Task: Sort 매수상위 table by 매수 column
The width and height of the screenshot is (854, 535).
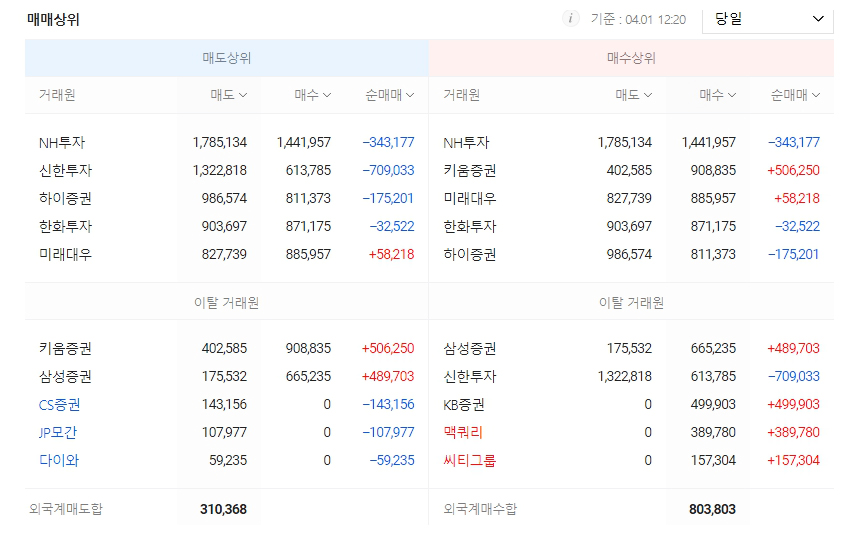Action: 717,95
